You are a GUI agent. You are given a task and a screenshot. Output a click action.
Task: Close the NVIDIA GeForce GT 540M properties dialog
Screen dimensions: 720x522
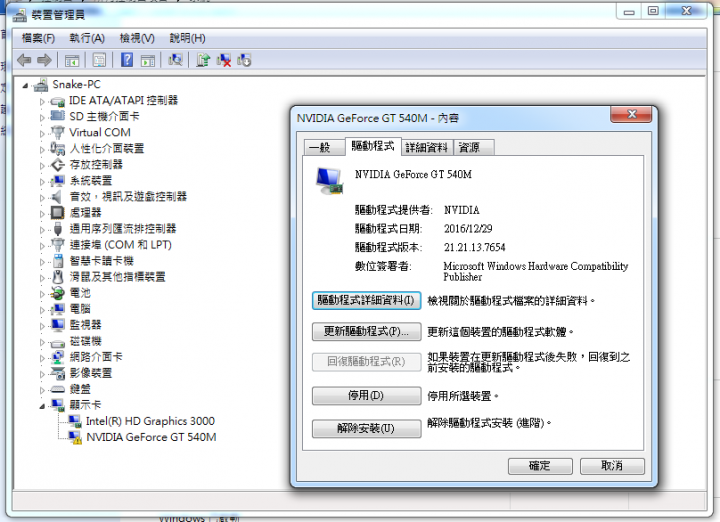631,114
